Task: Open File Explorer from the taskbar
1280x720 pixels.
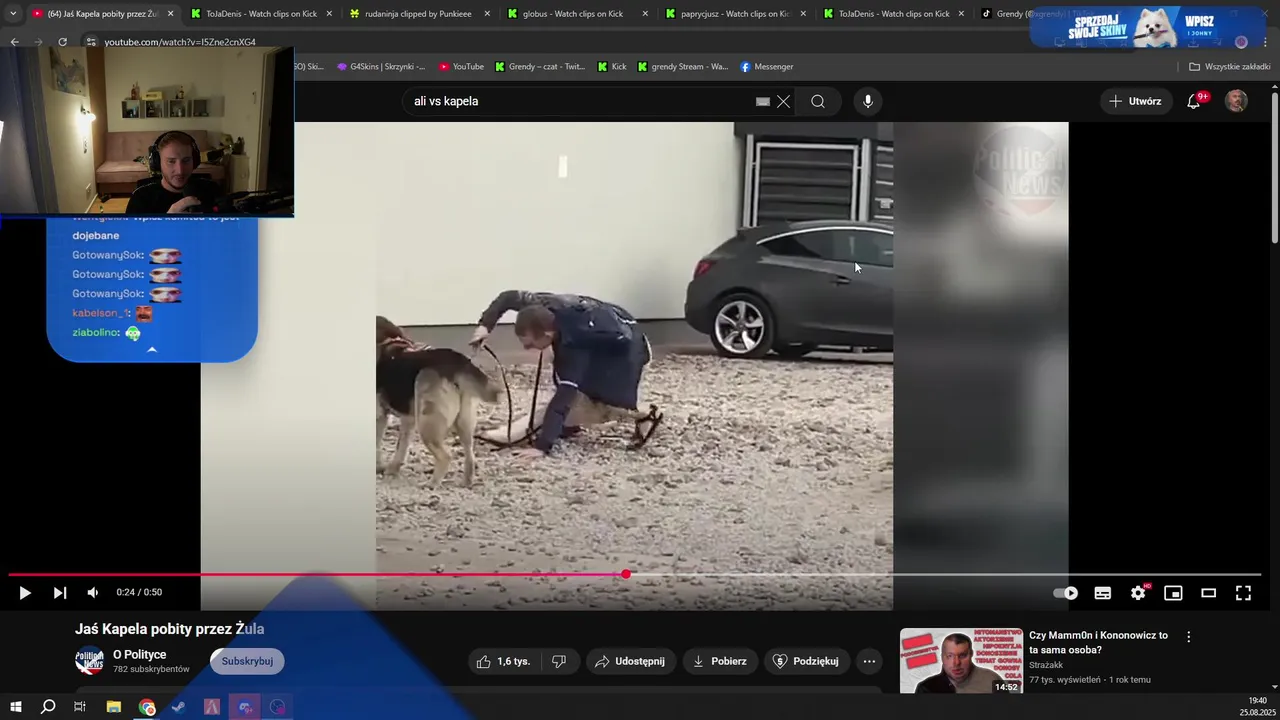Action: click(x=114, y=707)
